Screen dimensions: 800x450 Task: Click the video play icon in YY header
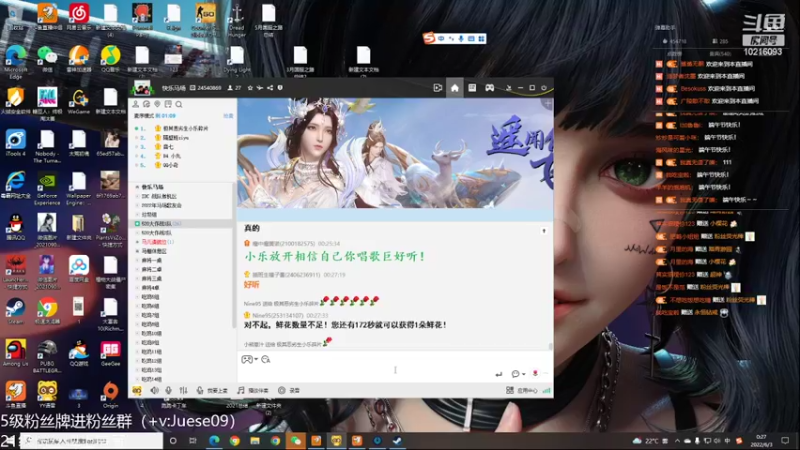coord(438,88)
